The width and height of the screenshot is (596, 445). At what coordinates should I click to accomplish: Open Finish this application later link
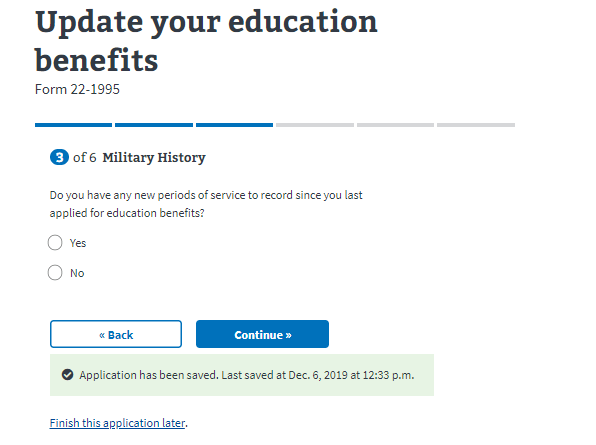pos(118,423)
